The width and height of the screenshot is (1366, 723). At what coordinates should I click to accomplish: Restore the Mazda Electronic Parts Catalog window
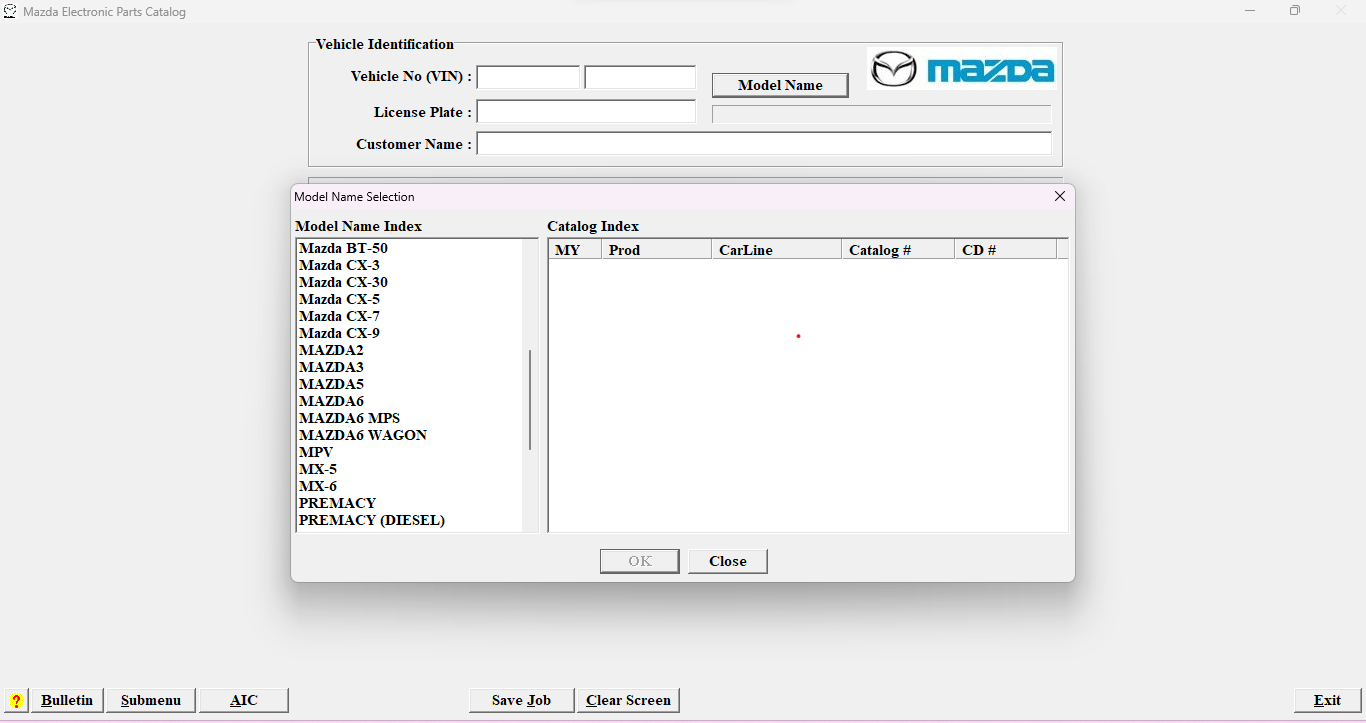point(1295,11)
